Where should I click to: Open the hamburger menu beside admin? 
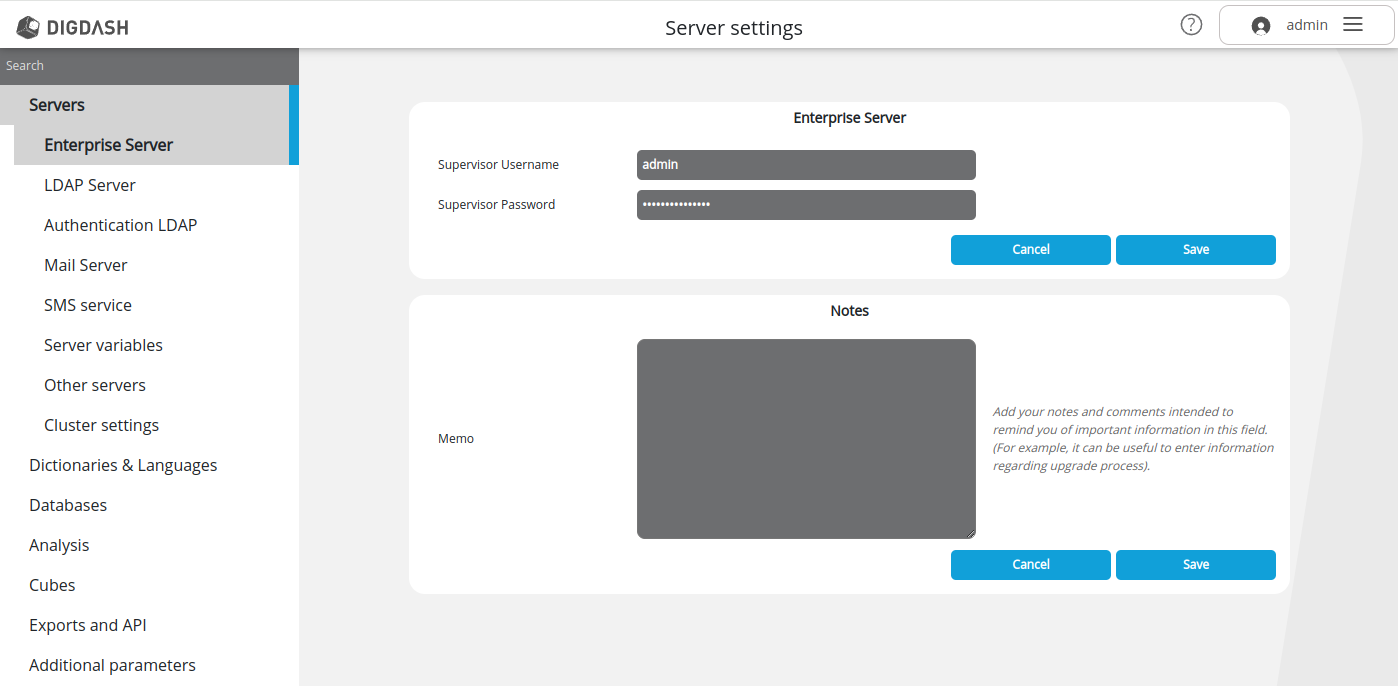click(1352, 24)
